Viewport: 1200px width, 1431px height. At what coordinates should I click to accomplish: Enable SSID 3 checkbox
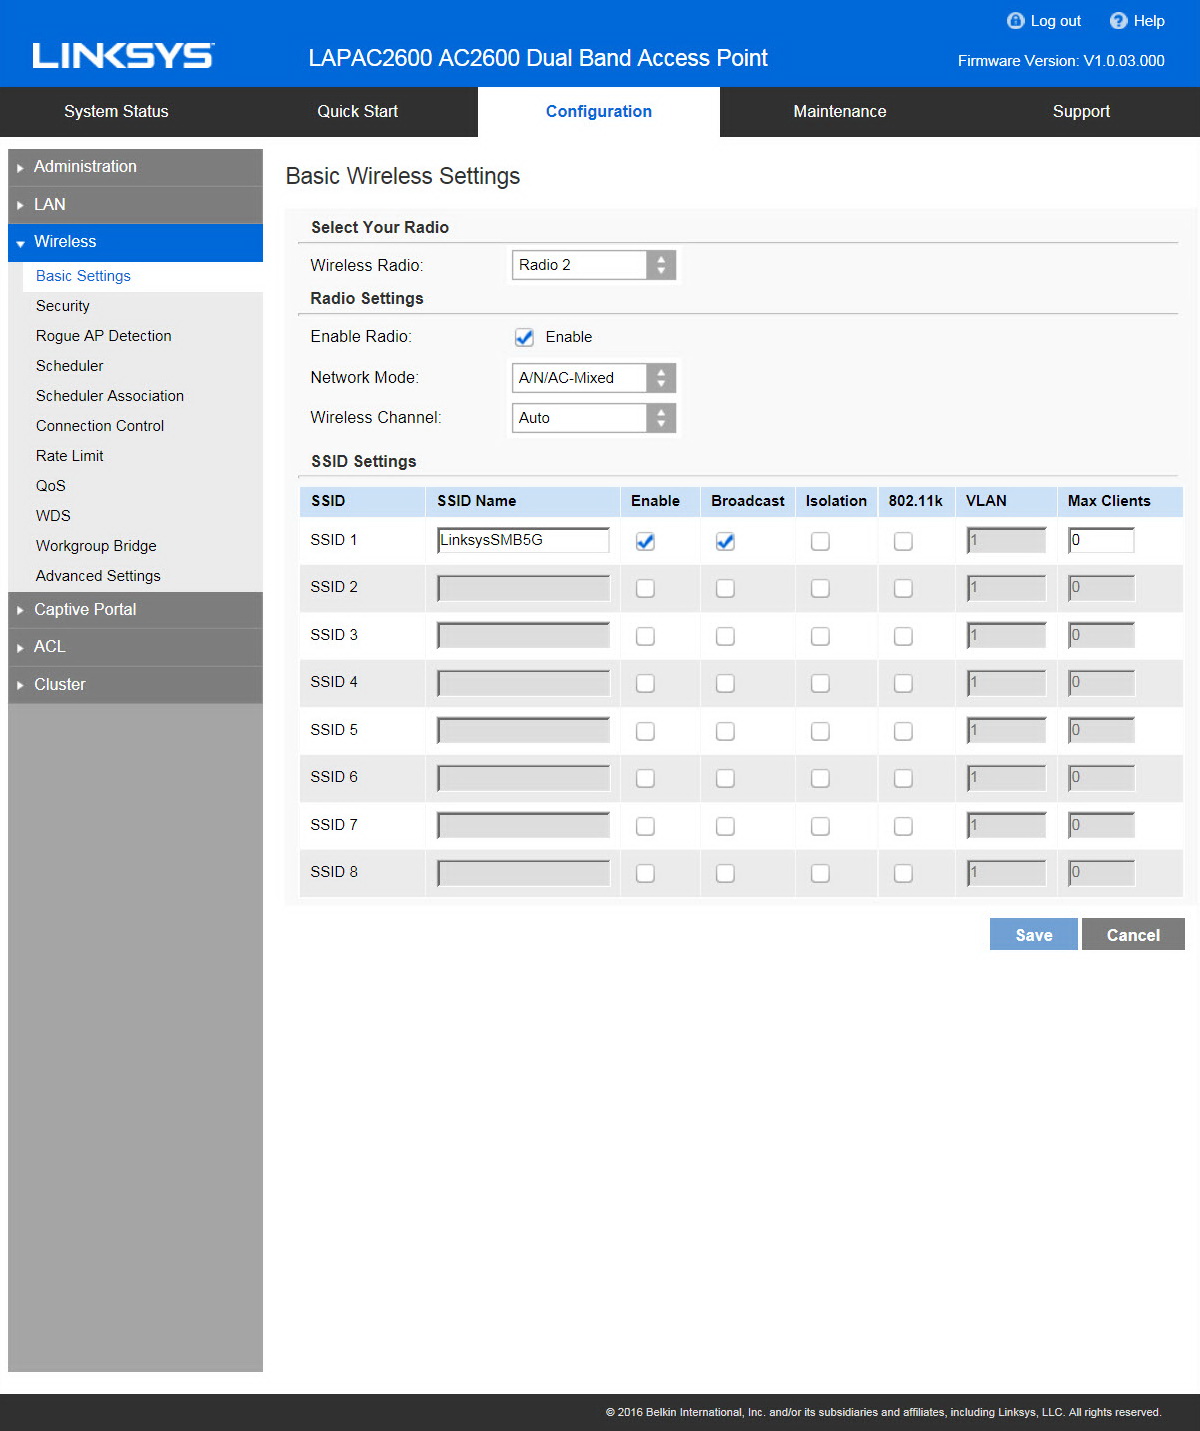point(645,636)
